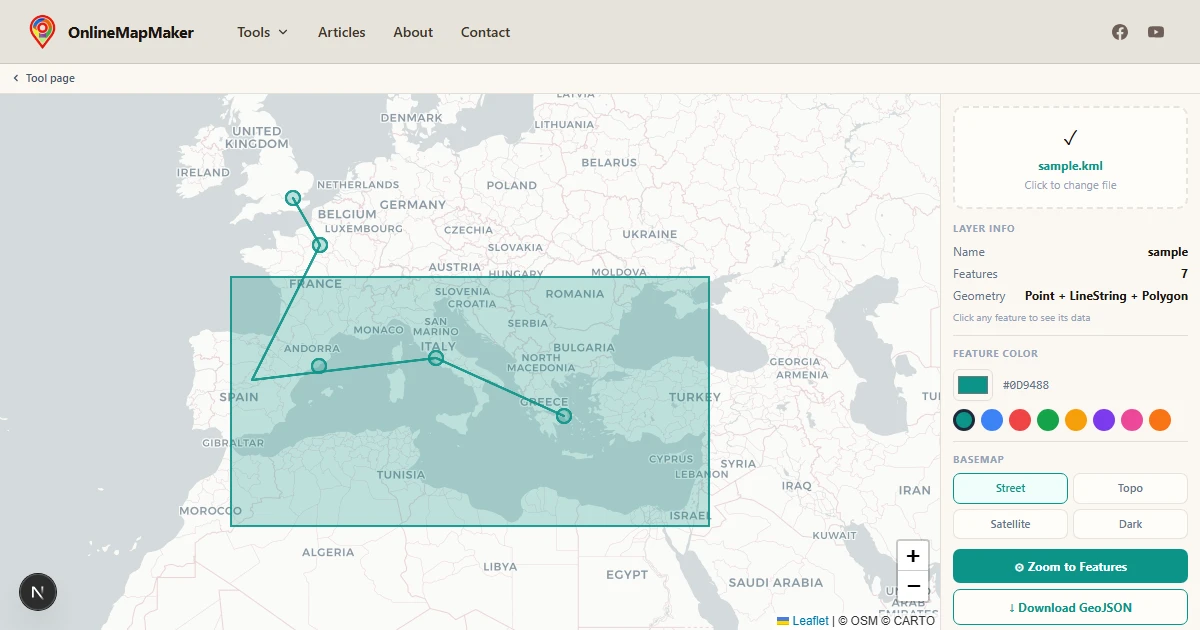Click the Geometry value Point + LineString + Polygon
The height and width of the screenshot is (630, 1200).
click(x=1106, y=296)
